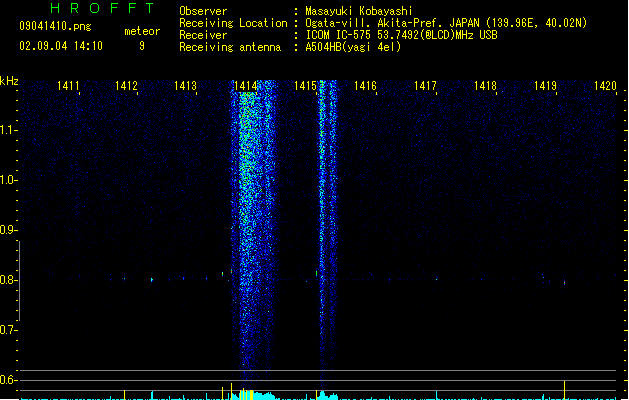Click the yellow marker line after 1419
This screenshot has width=629, height=400.
coord(564,390)
